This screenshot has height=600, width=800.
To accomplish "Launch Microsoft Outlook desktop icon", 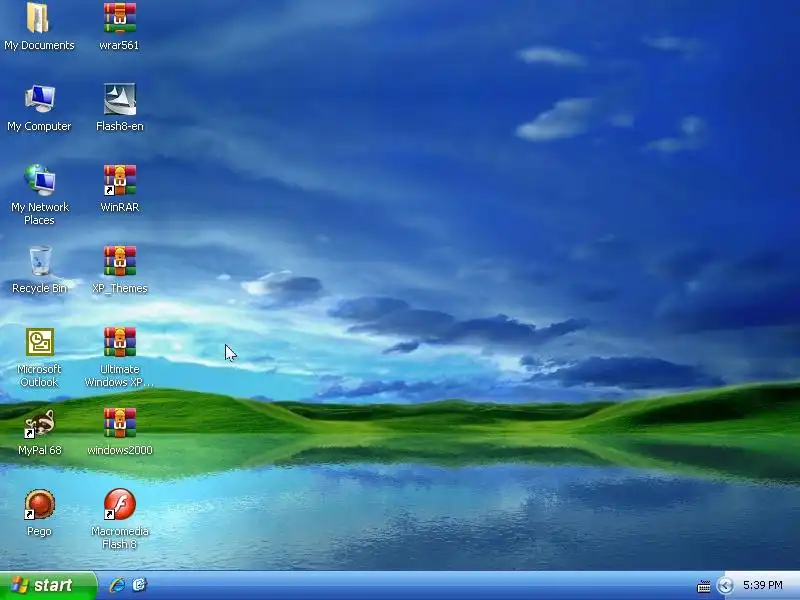I will pyautogui.click(x=40, y=342).
